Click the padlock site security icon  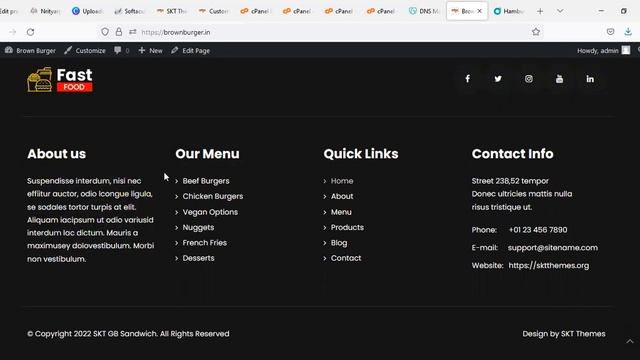pyautogui.click(x=119, y=32)
